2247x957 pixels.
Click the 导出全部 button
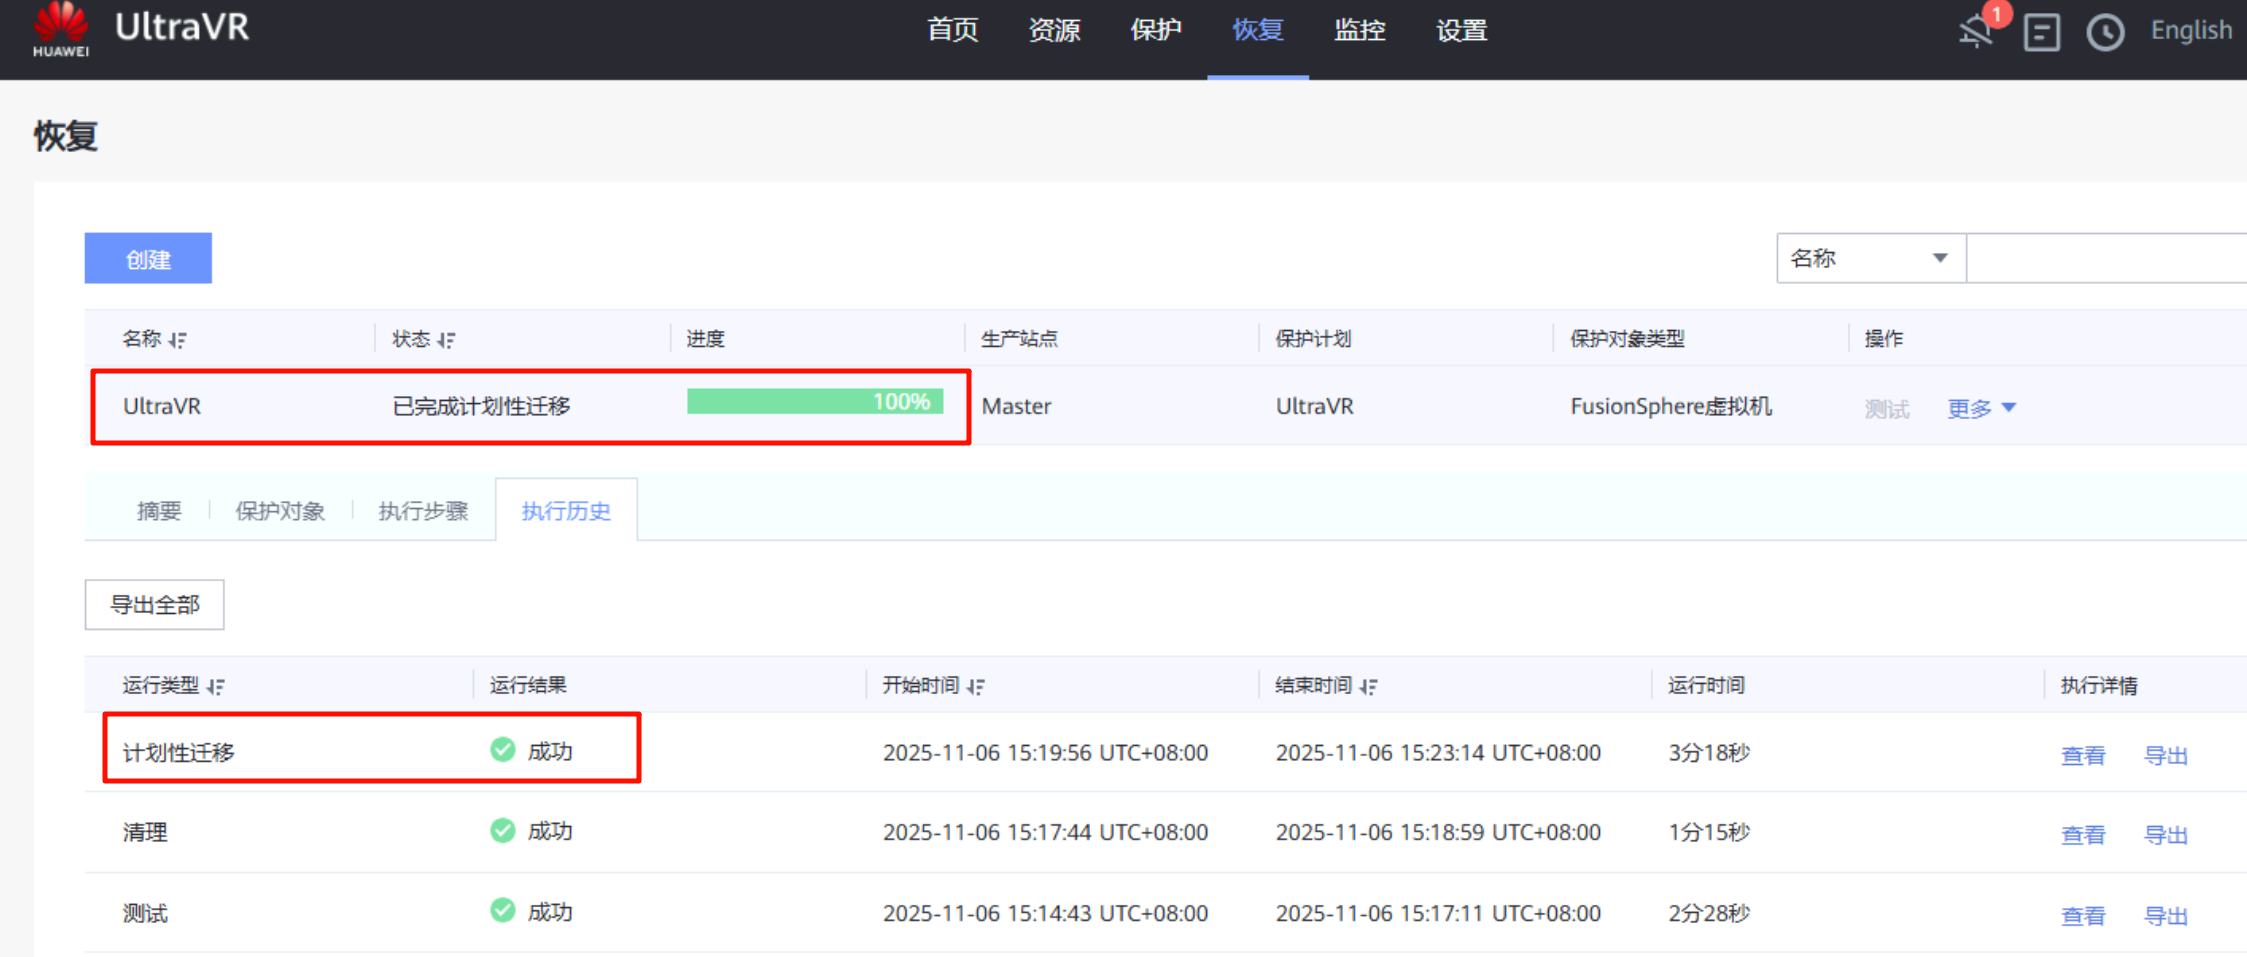154,605
